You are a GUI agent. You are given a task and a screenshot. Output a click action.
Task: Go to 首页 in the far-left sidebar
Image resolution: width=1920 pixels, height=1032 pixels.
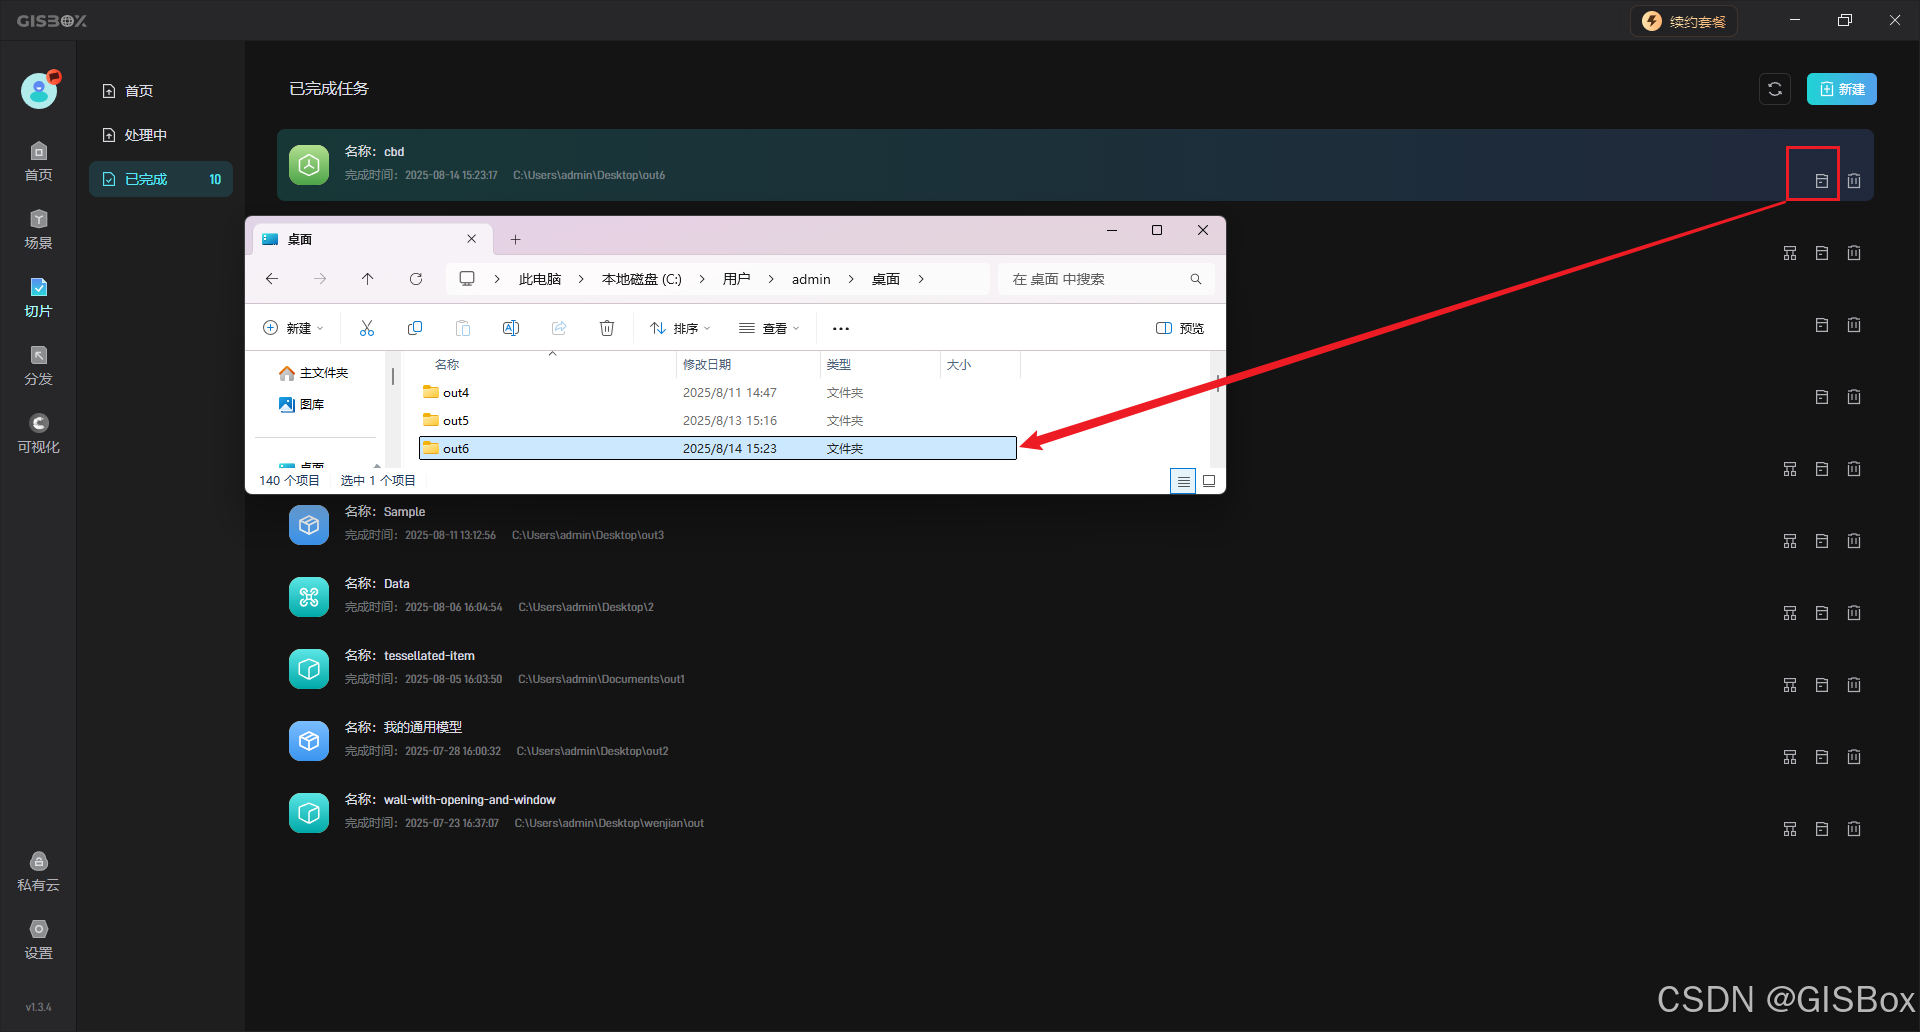[39, 161]
